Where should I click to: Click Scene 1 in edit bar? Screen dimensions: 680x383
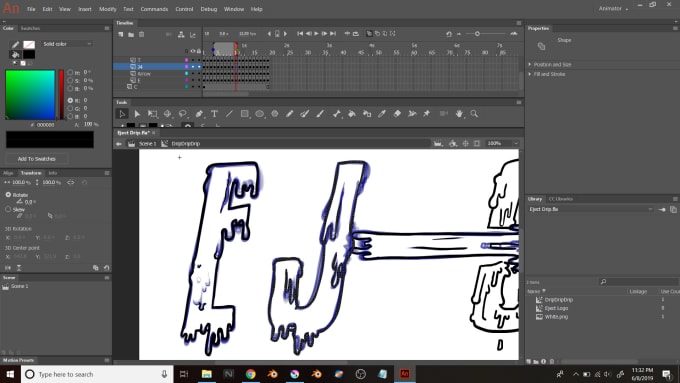point(147,144)
